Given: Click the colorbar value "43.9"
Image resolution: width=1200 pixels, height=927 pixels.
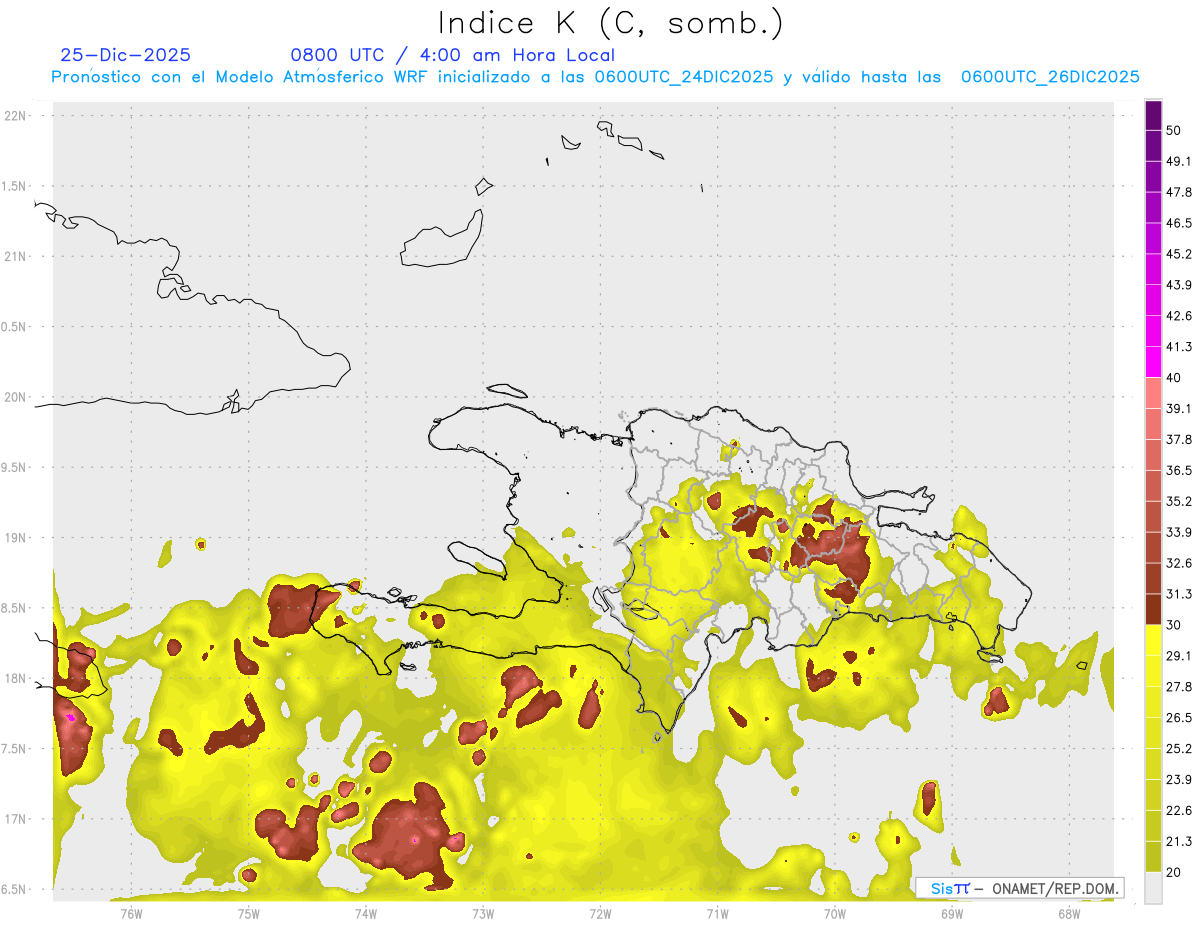Looking at the screenshot, I should 1179,285.
